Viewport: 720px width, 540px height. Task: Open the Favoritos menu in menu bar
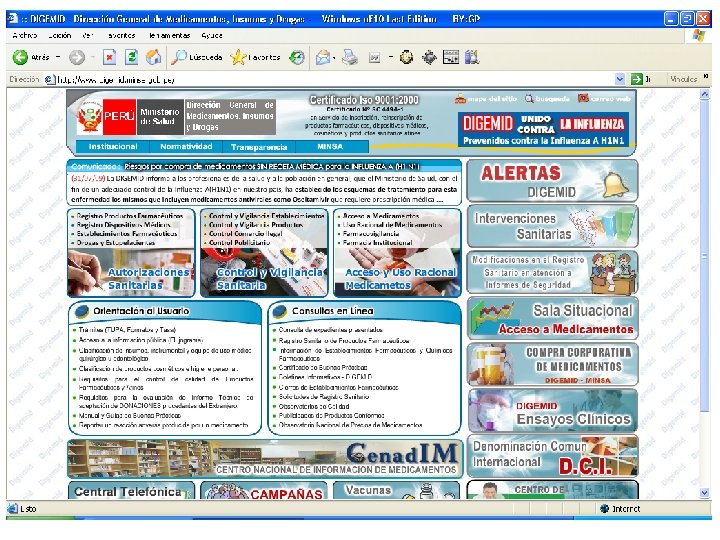point(121,35)
